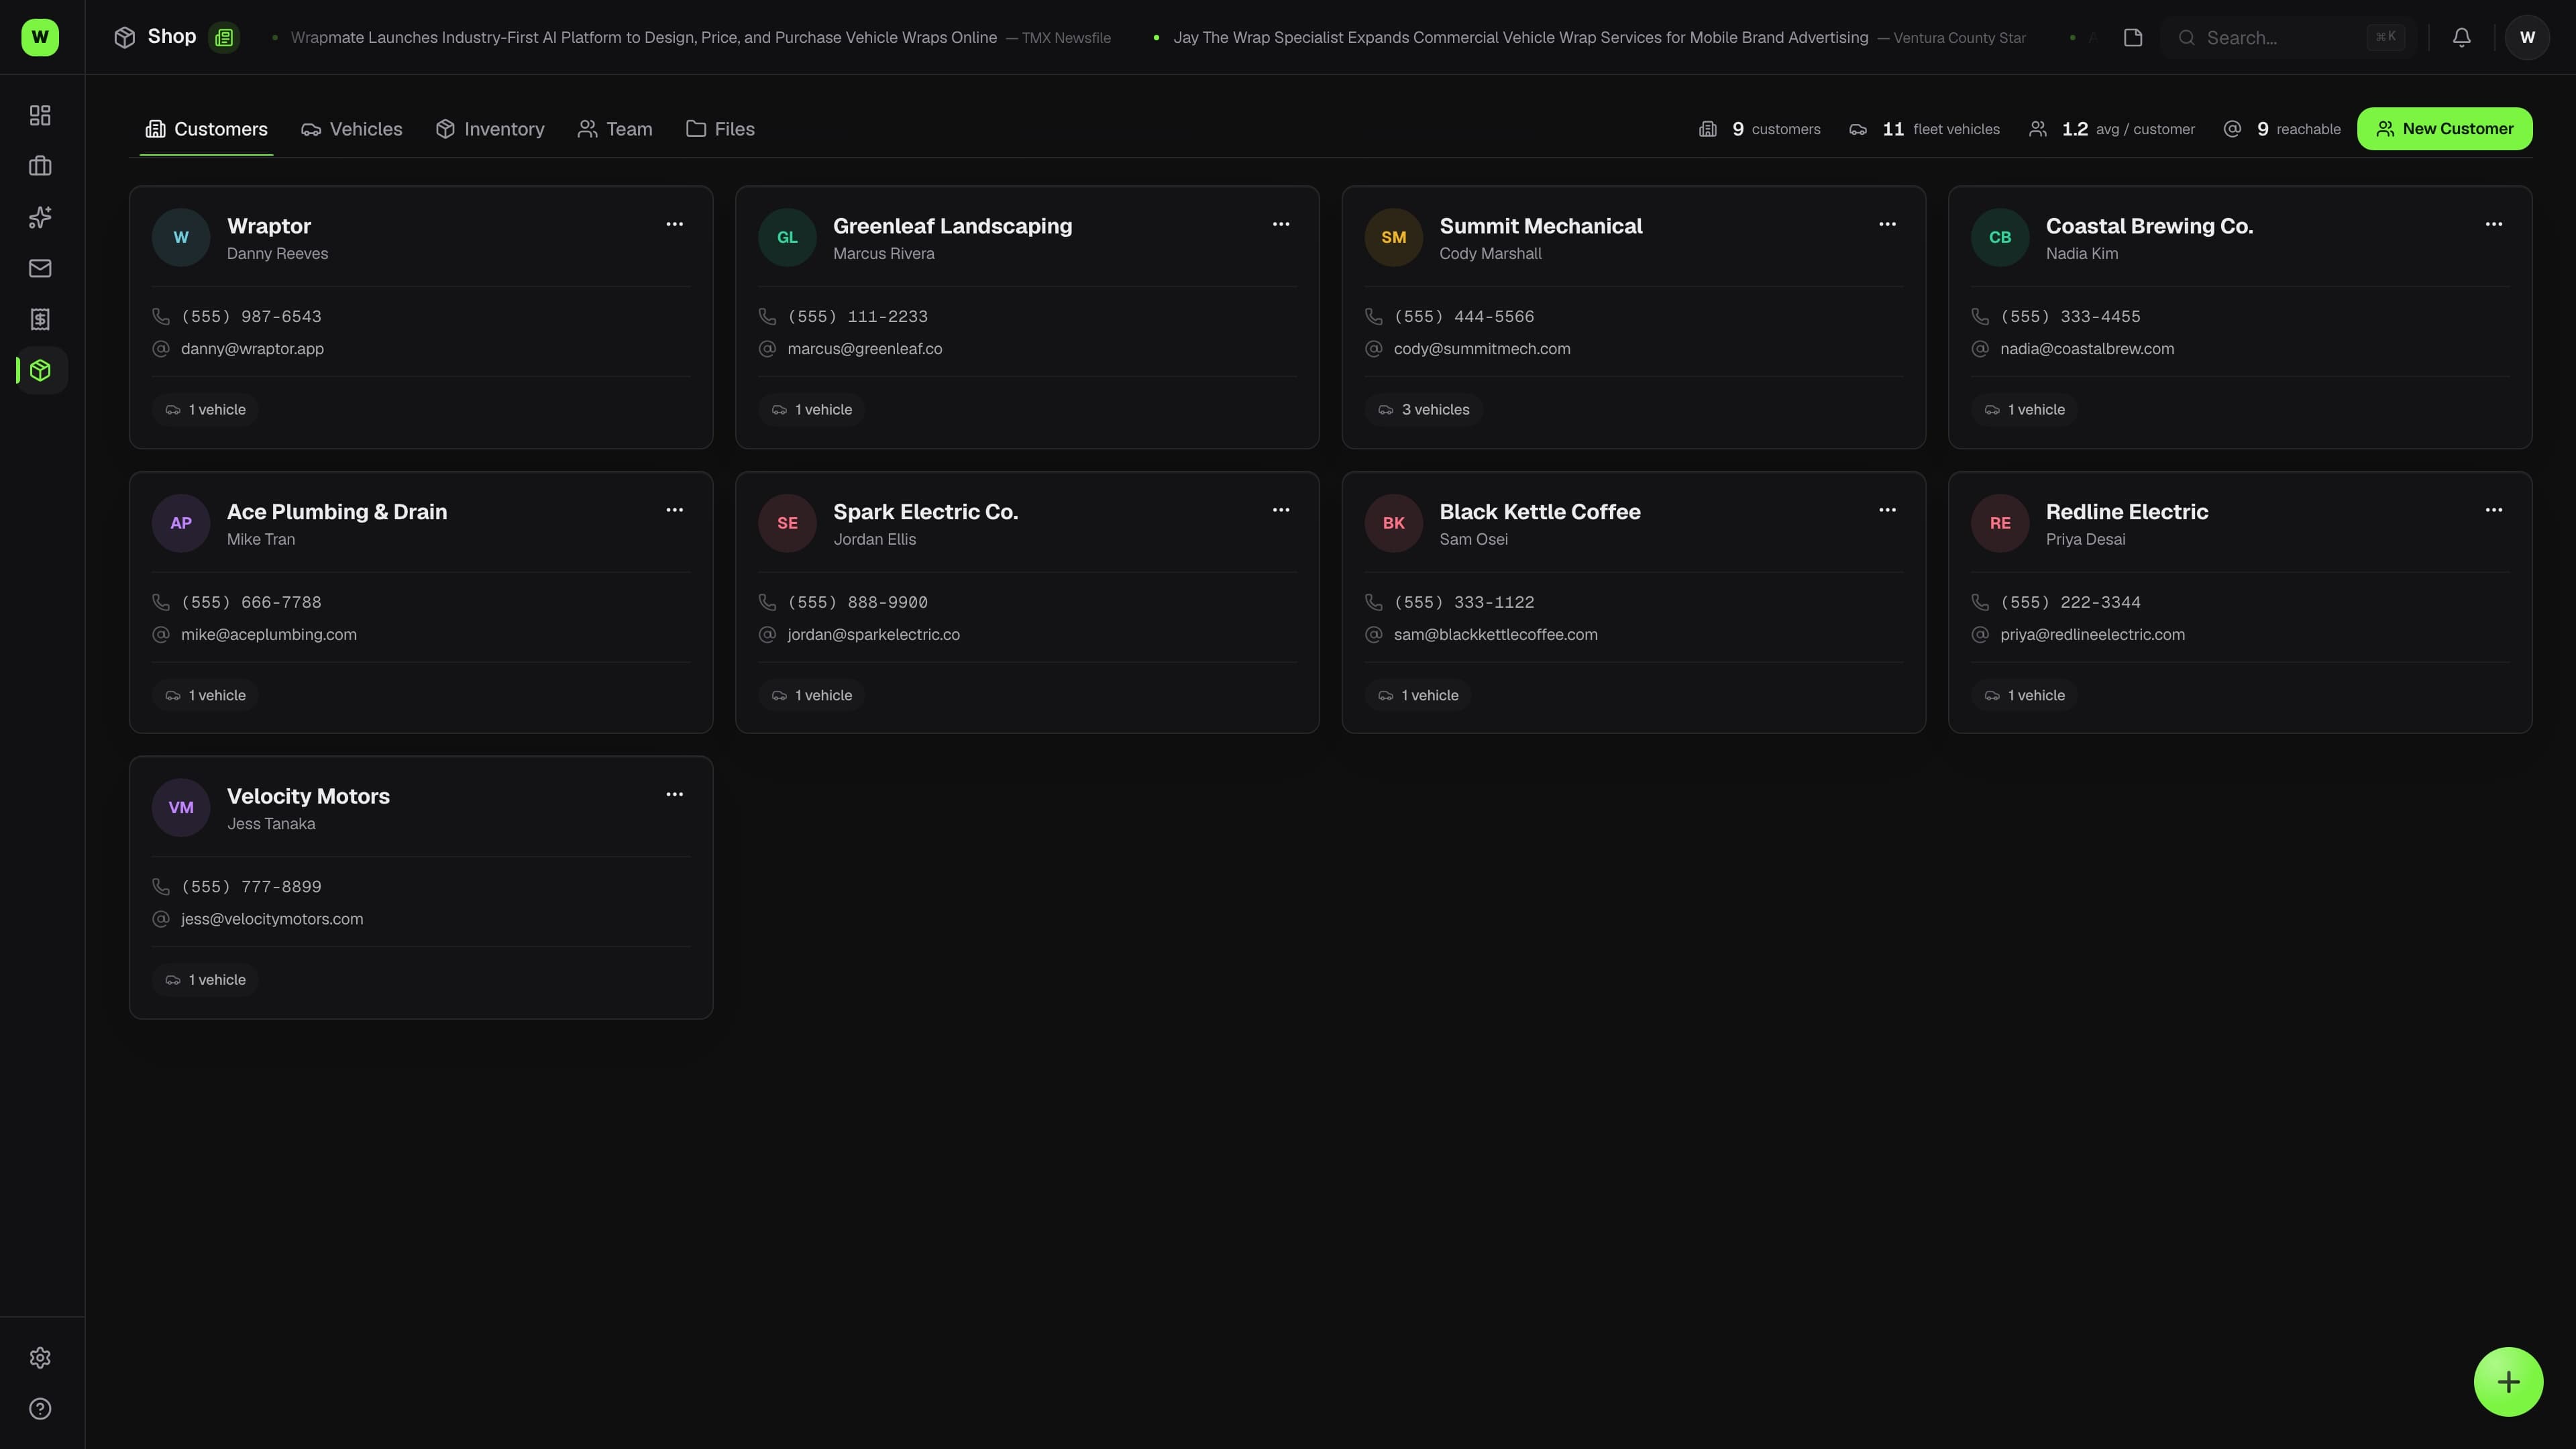Open the briefcase jobs icon in sidebar

pos(40,166)
